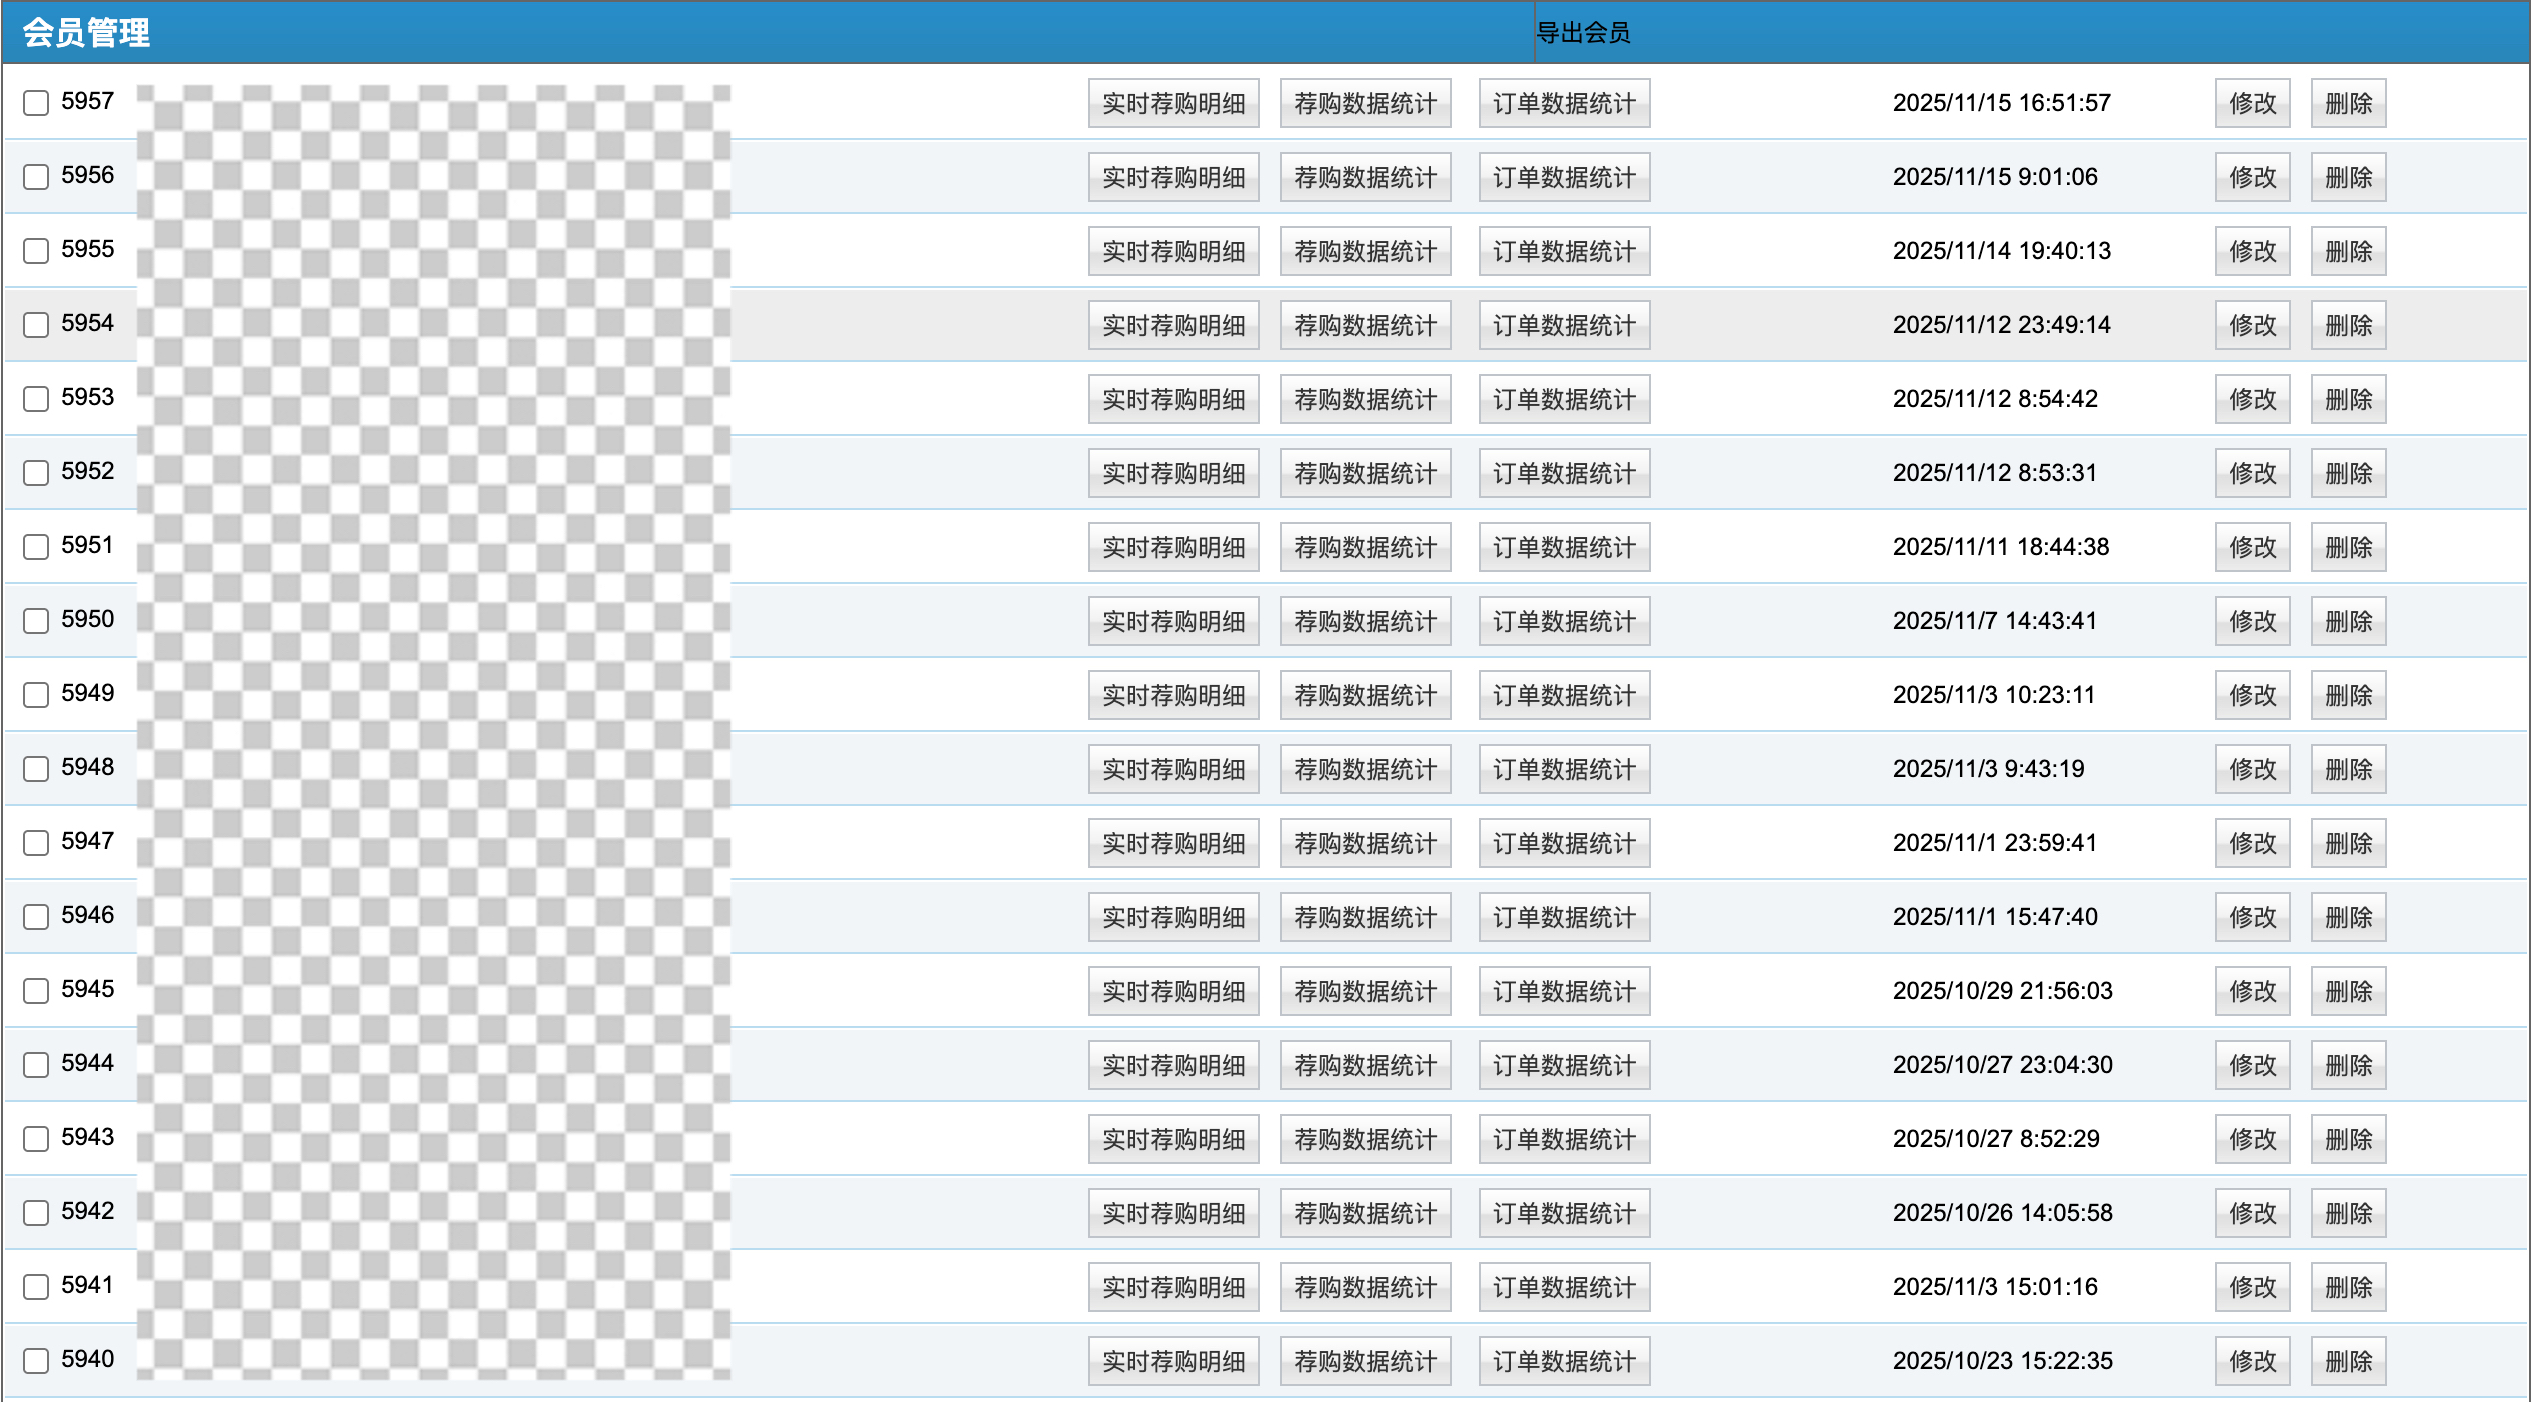2532x1402 pixels.
Task: Open 荐购数据统计 for member 5956
Action: tap(1365, 177)
